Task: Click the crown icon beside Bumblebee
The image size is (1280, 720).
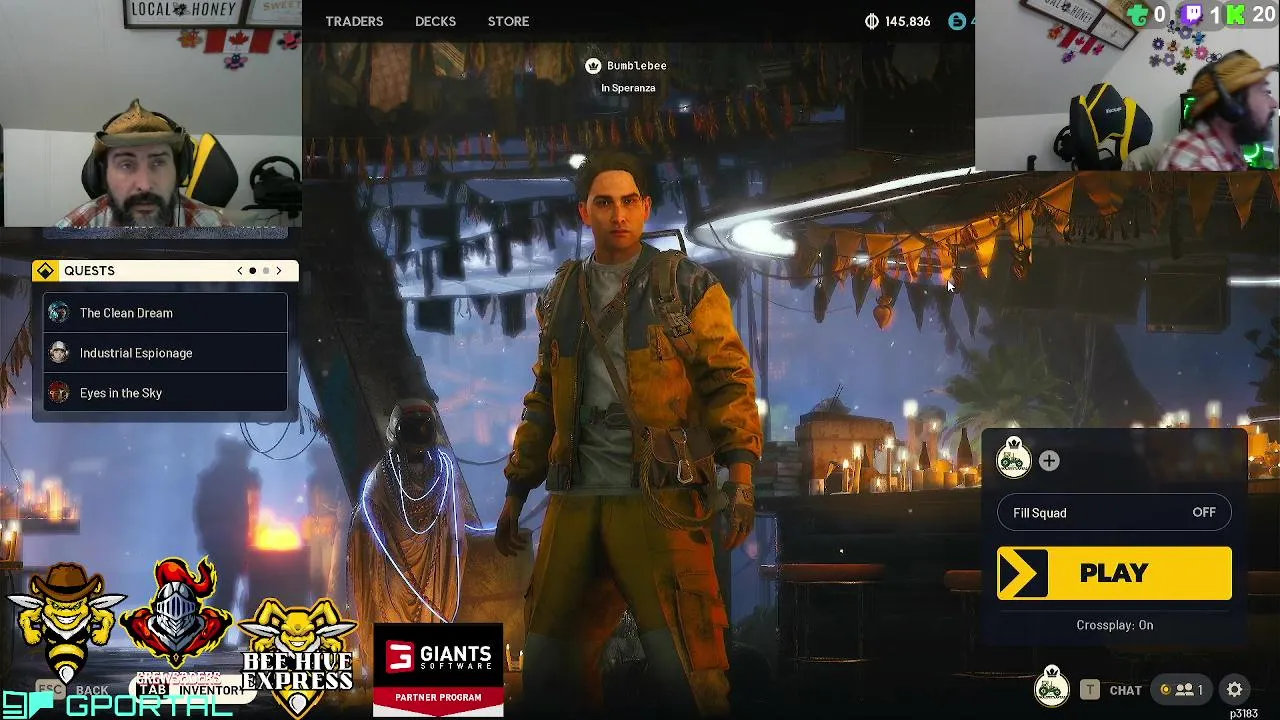Action: click(x=593, y=66)
